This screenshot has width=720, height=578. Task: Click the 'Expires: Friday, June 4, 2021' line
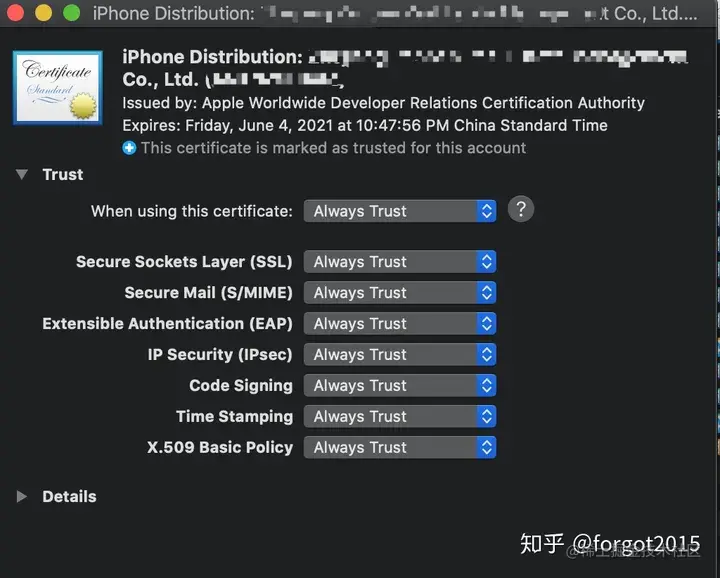click(365, 125)
